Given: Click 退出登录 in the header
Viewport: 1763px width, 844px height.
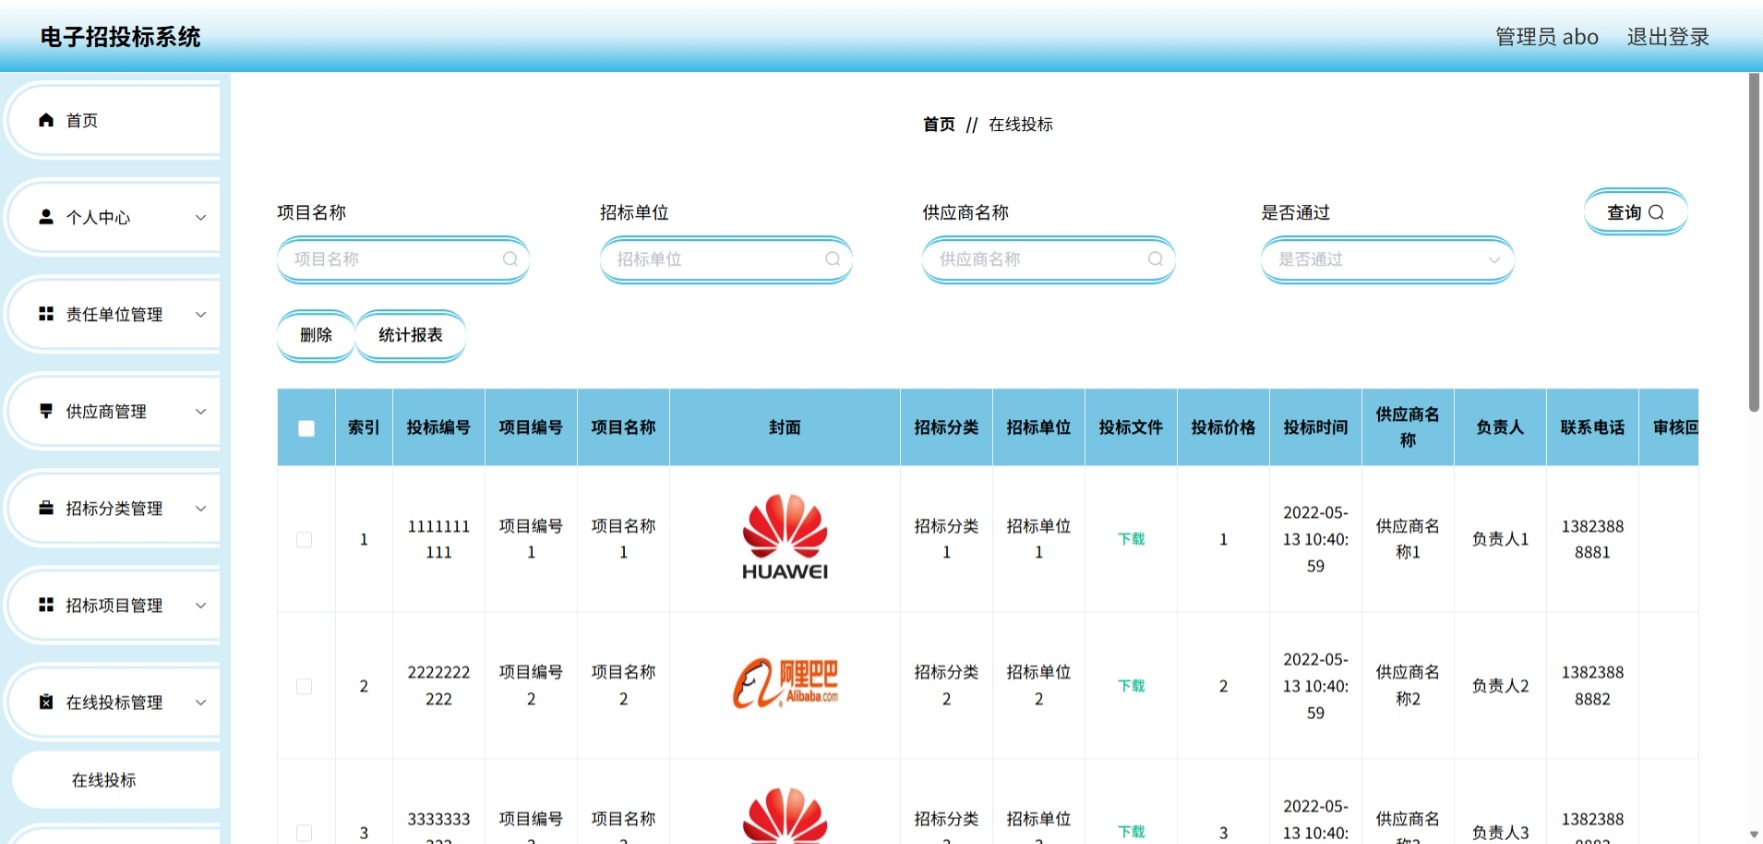Looking at the screenshot, I should pos(1668,37).
